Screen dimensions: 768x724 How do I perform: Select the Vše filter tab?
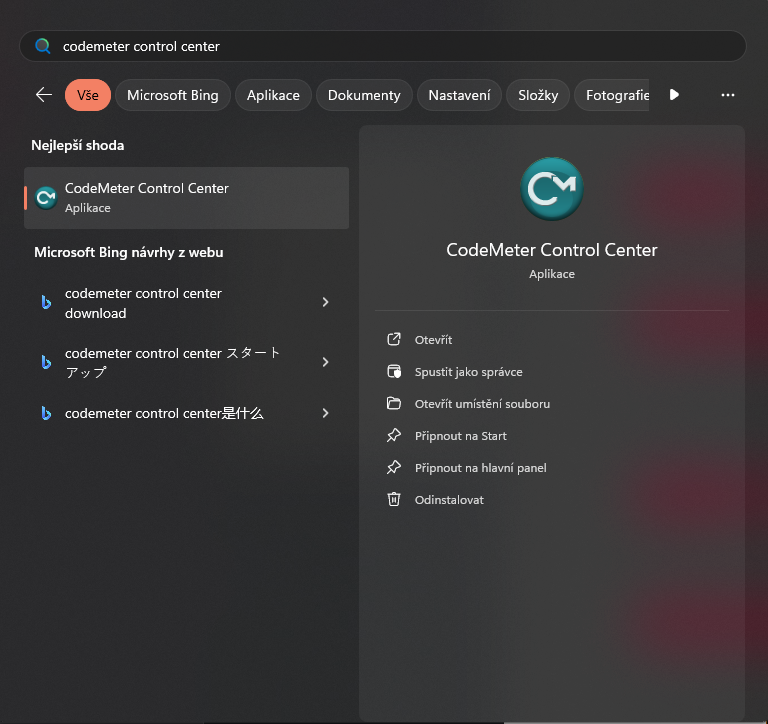88,95
